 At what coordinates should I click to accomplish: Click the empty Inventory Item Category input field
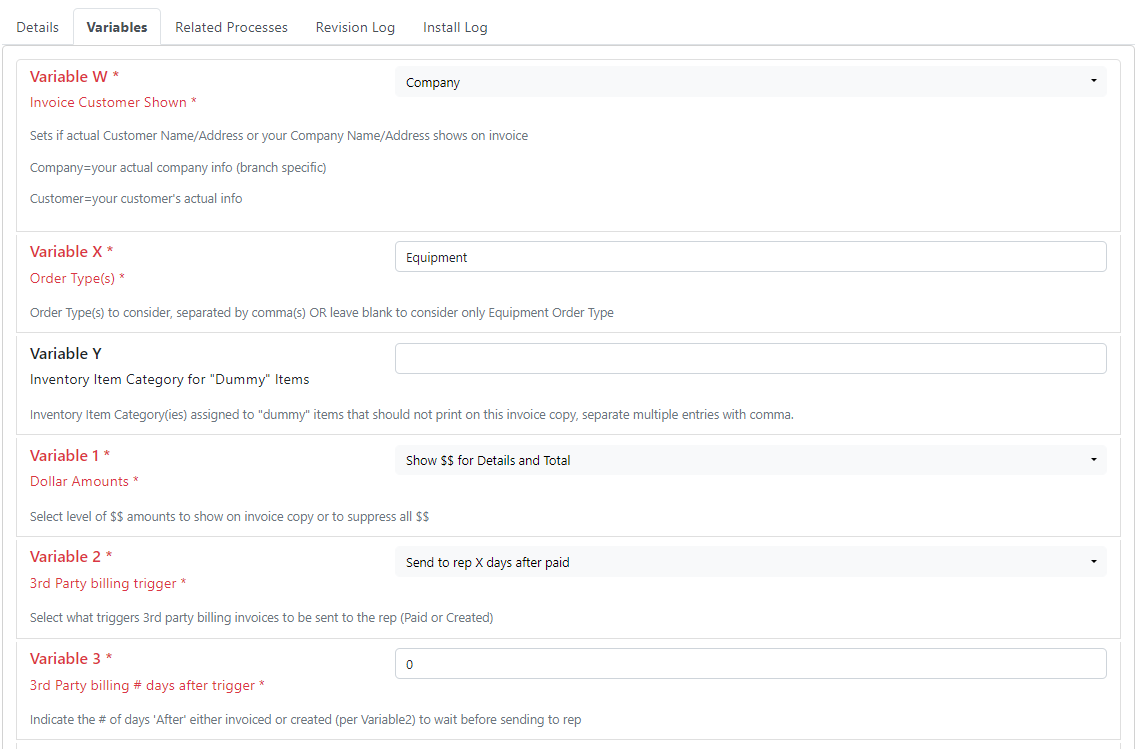coord(751,359)
